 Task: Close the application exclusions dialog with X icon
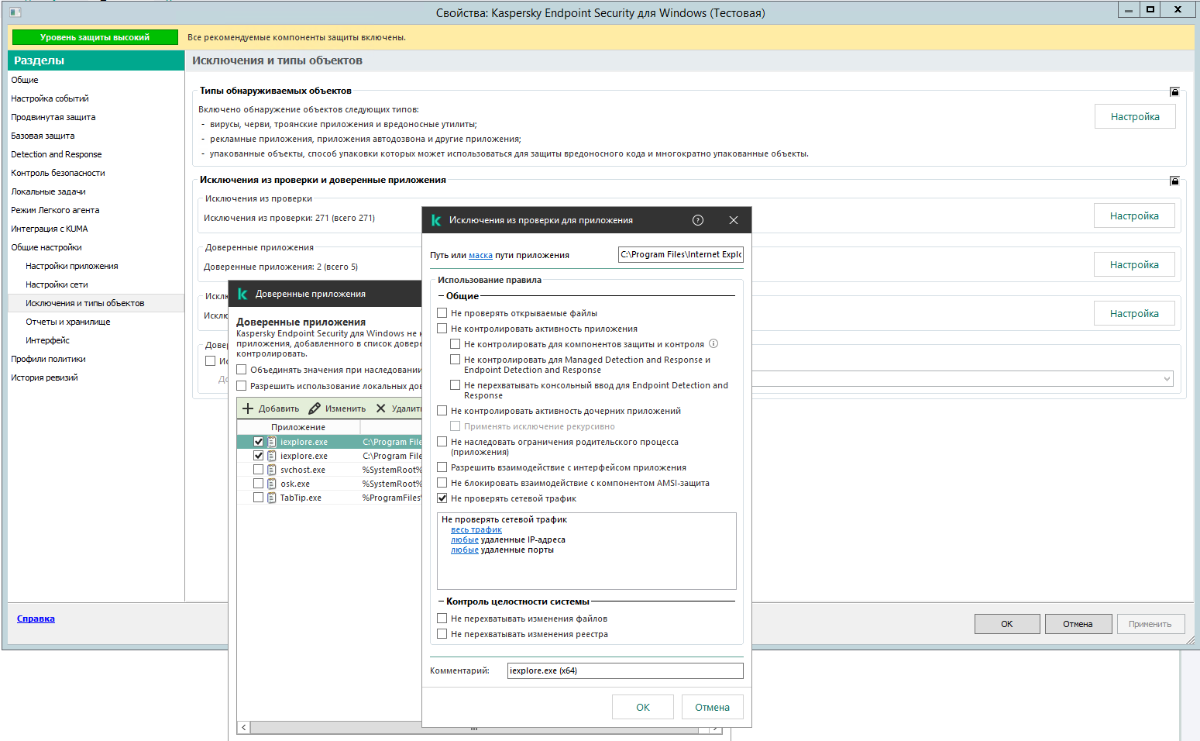click(733, 220)
